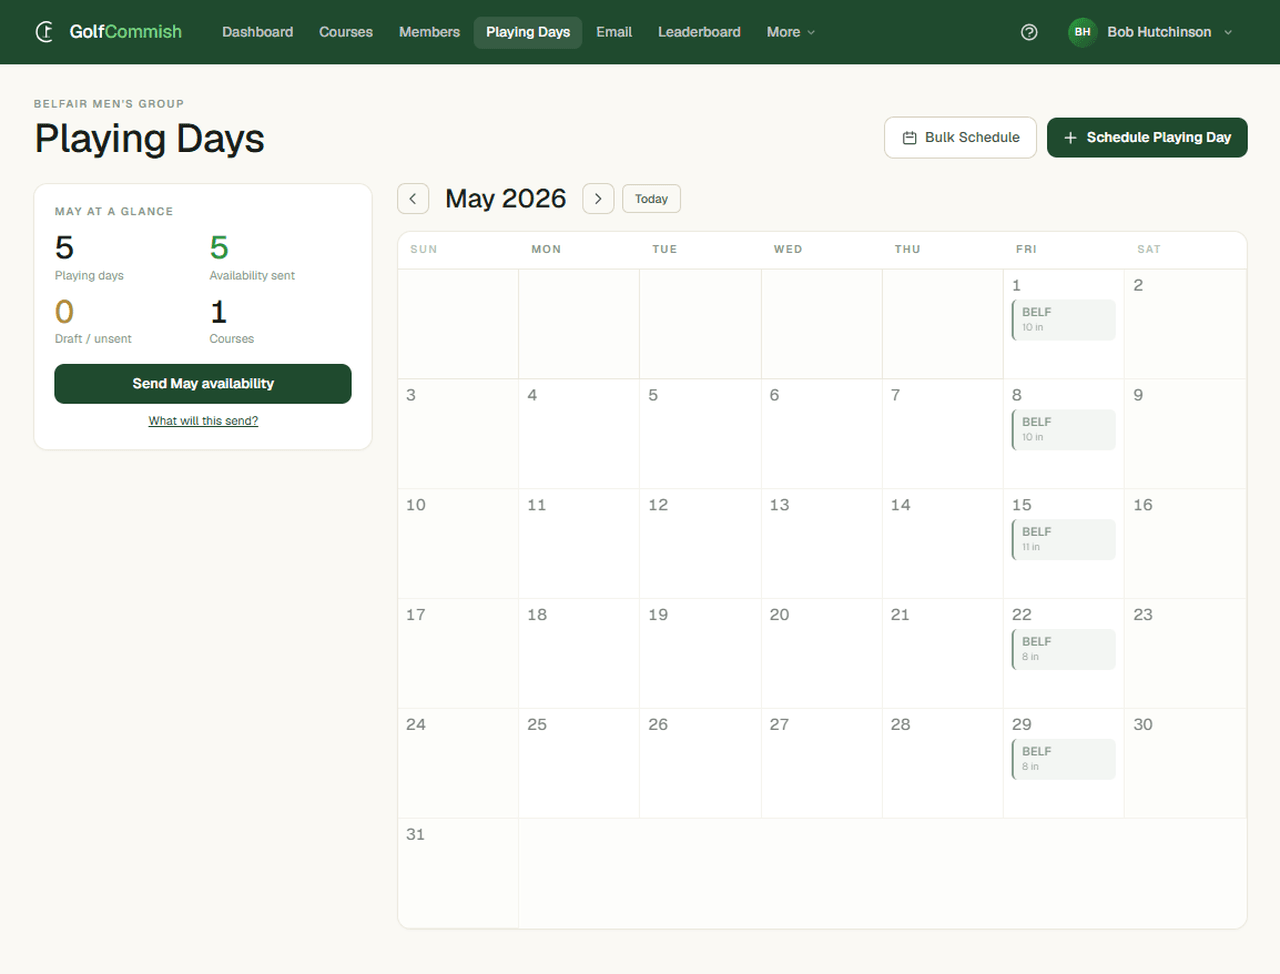
Task: Go to next month with right arrow
Action: 598,199
